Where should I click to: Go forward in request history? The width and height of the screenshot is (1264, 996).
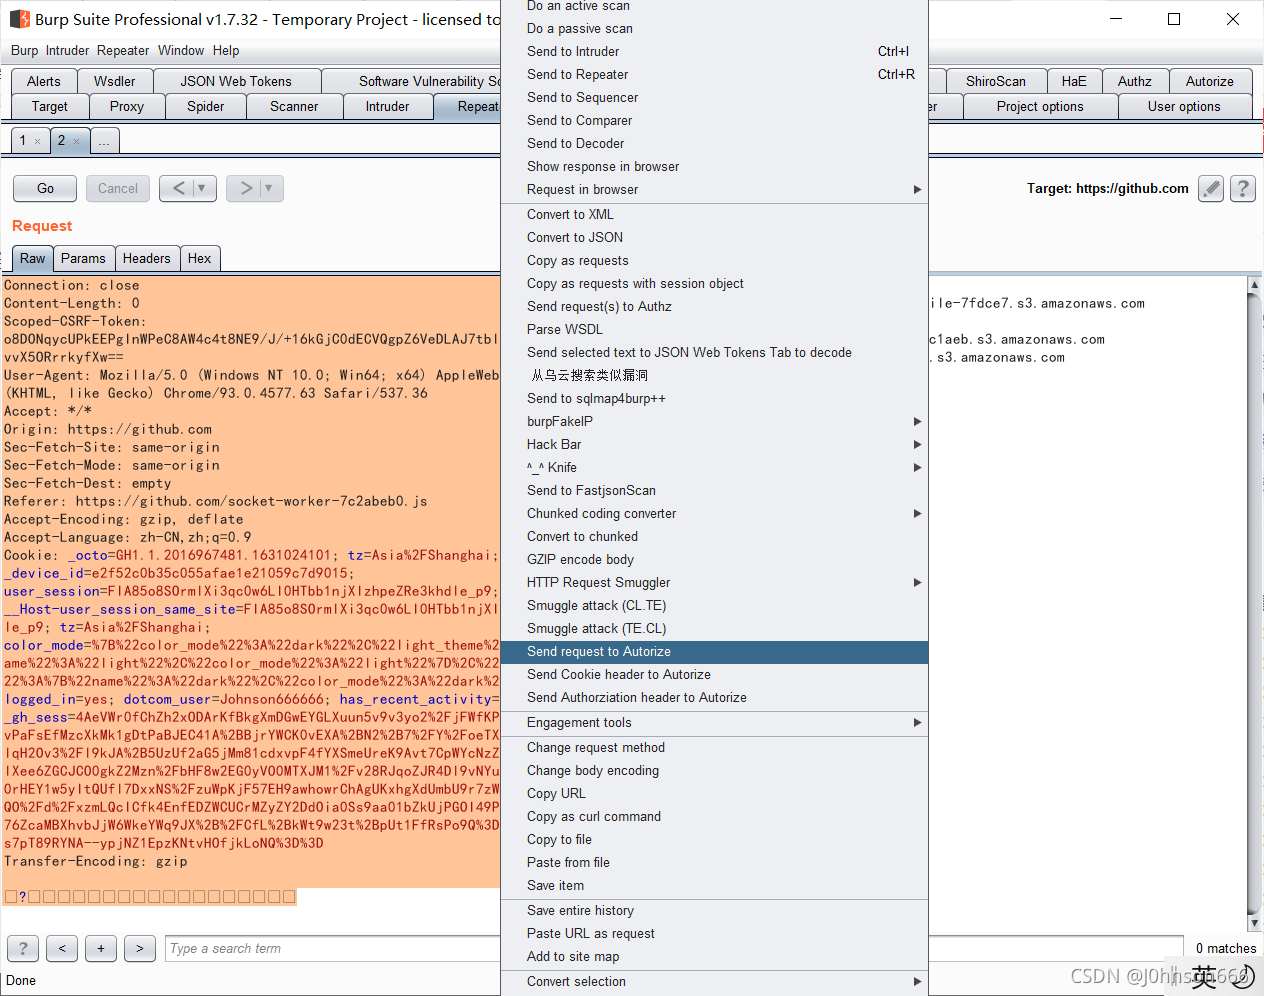tap(246, 188)
